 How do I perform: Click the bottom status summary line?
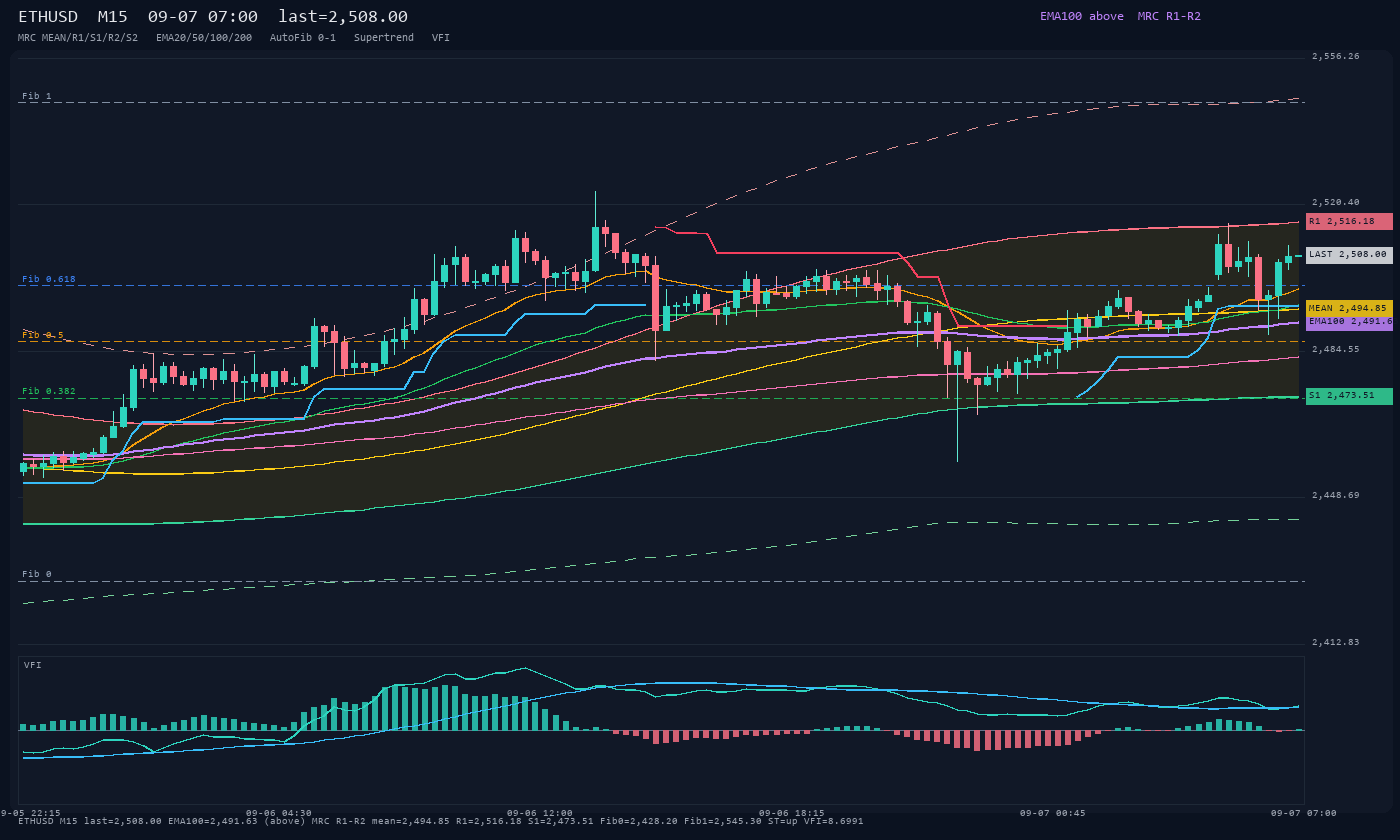[441, 821]
